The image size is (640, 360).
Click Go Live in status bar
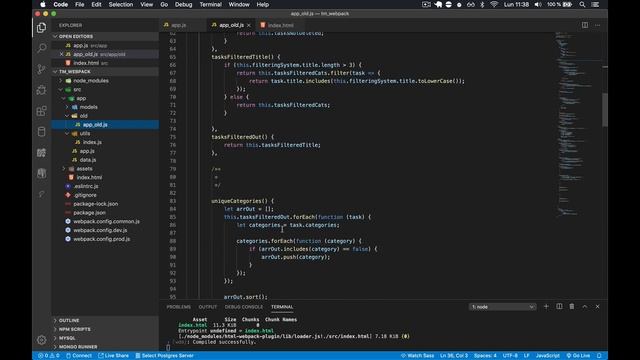pyautogui.click(x=578, y=356)
